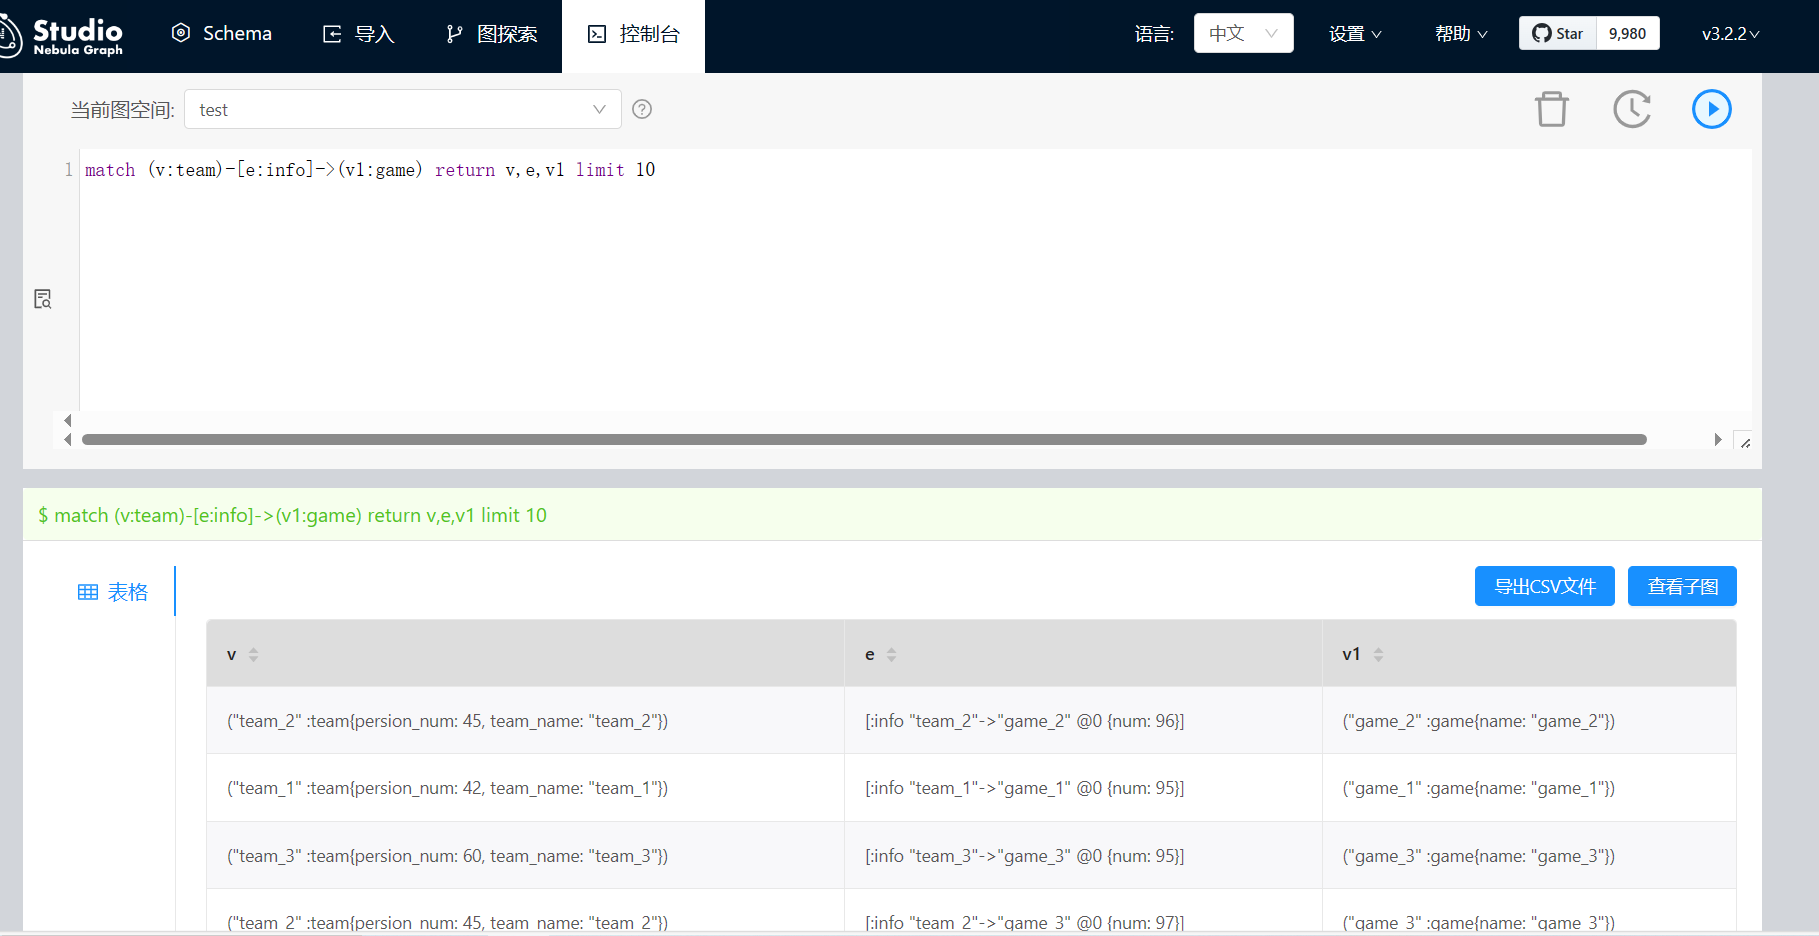This screenshot has width=1819, height=936.
Task: Click into the nGQL query editor
Action: tap(915, 280)
